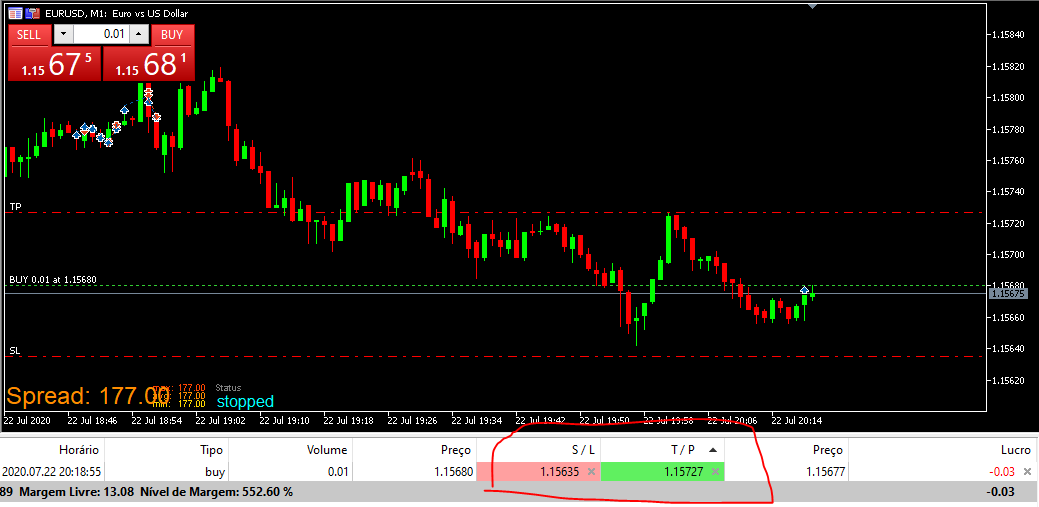Click the 0.01 volume input field
Image resolution: width=1039 pixels, height=507 pixels.
101,35
